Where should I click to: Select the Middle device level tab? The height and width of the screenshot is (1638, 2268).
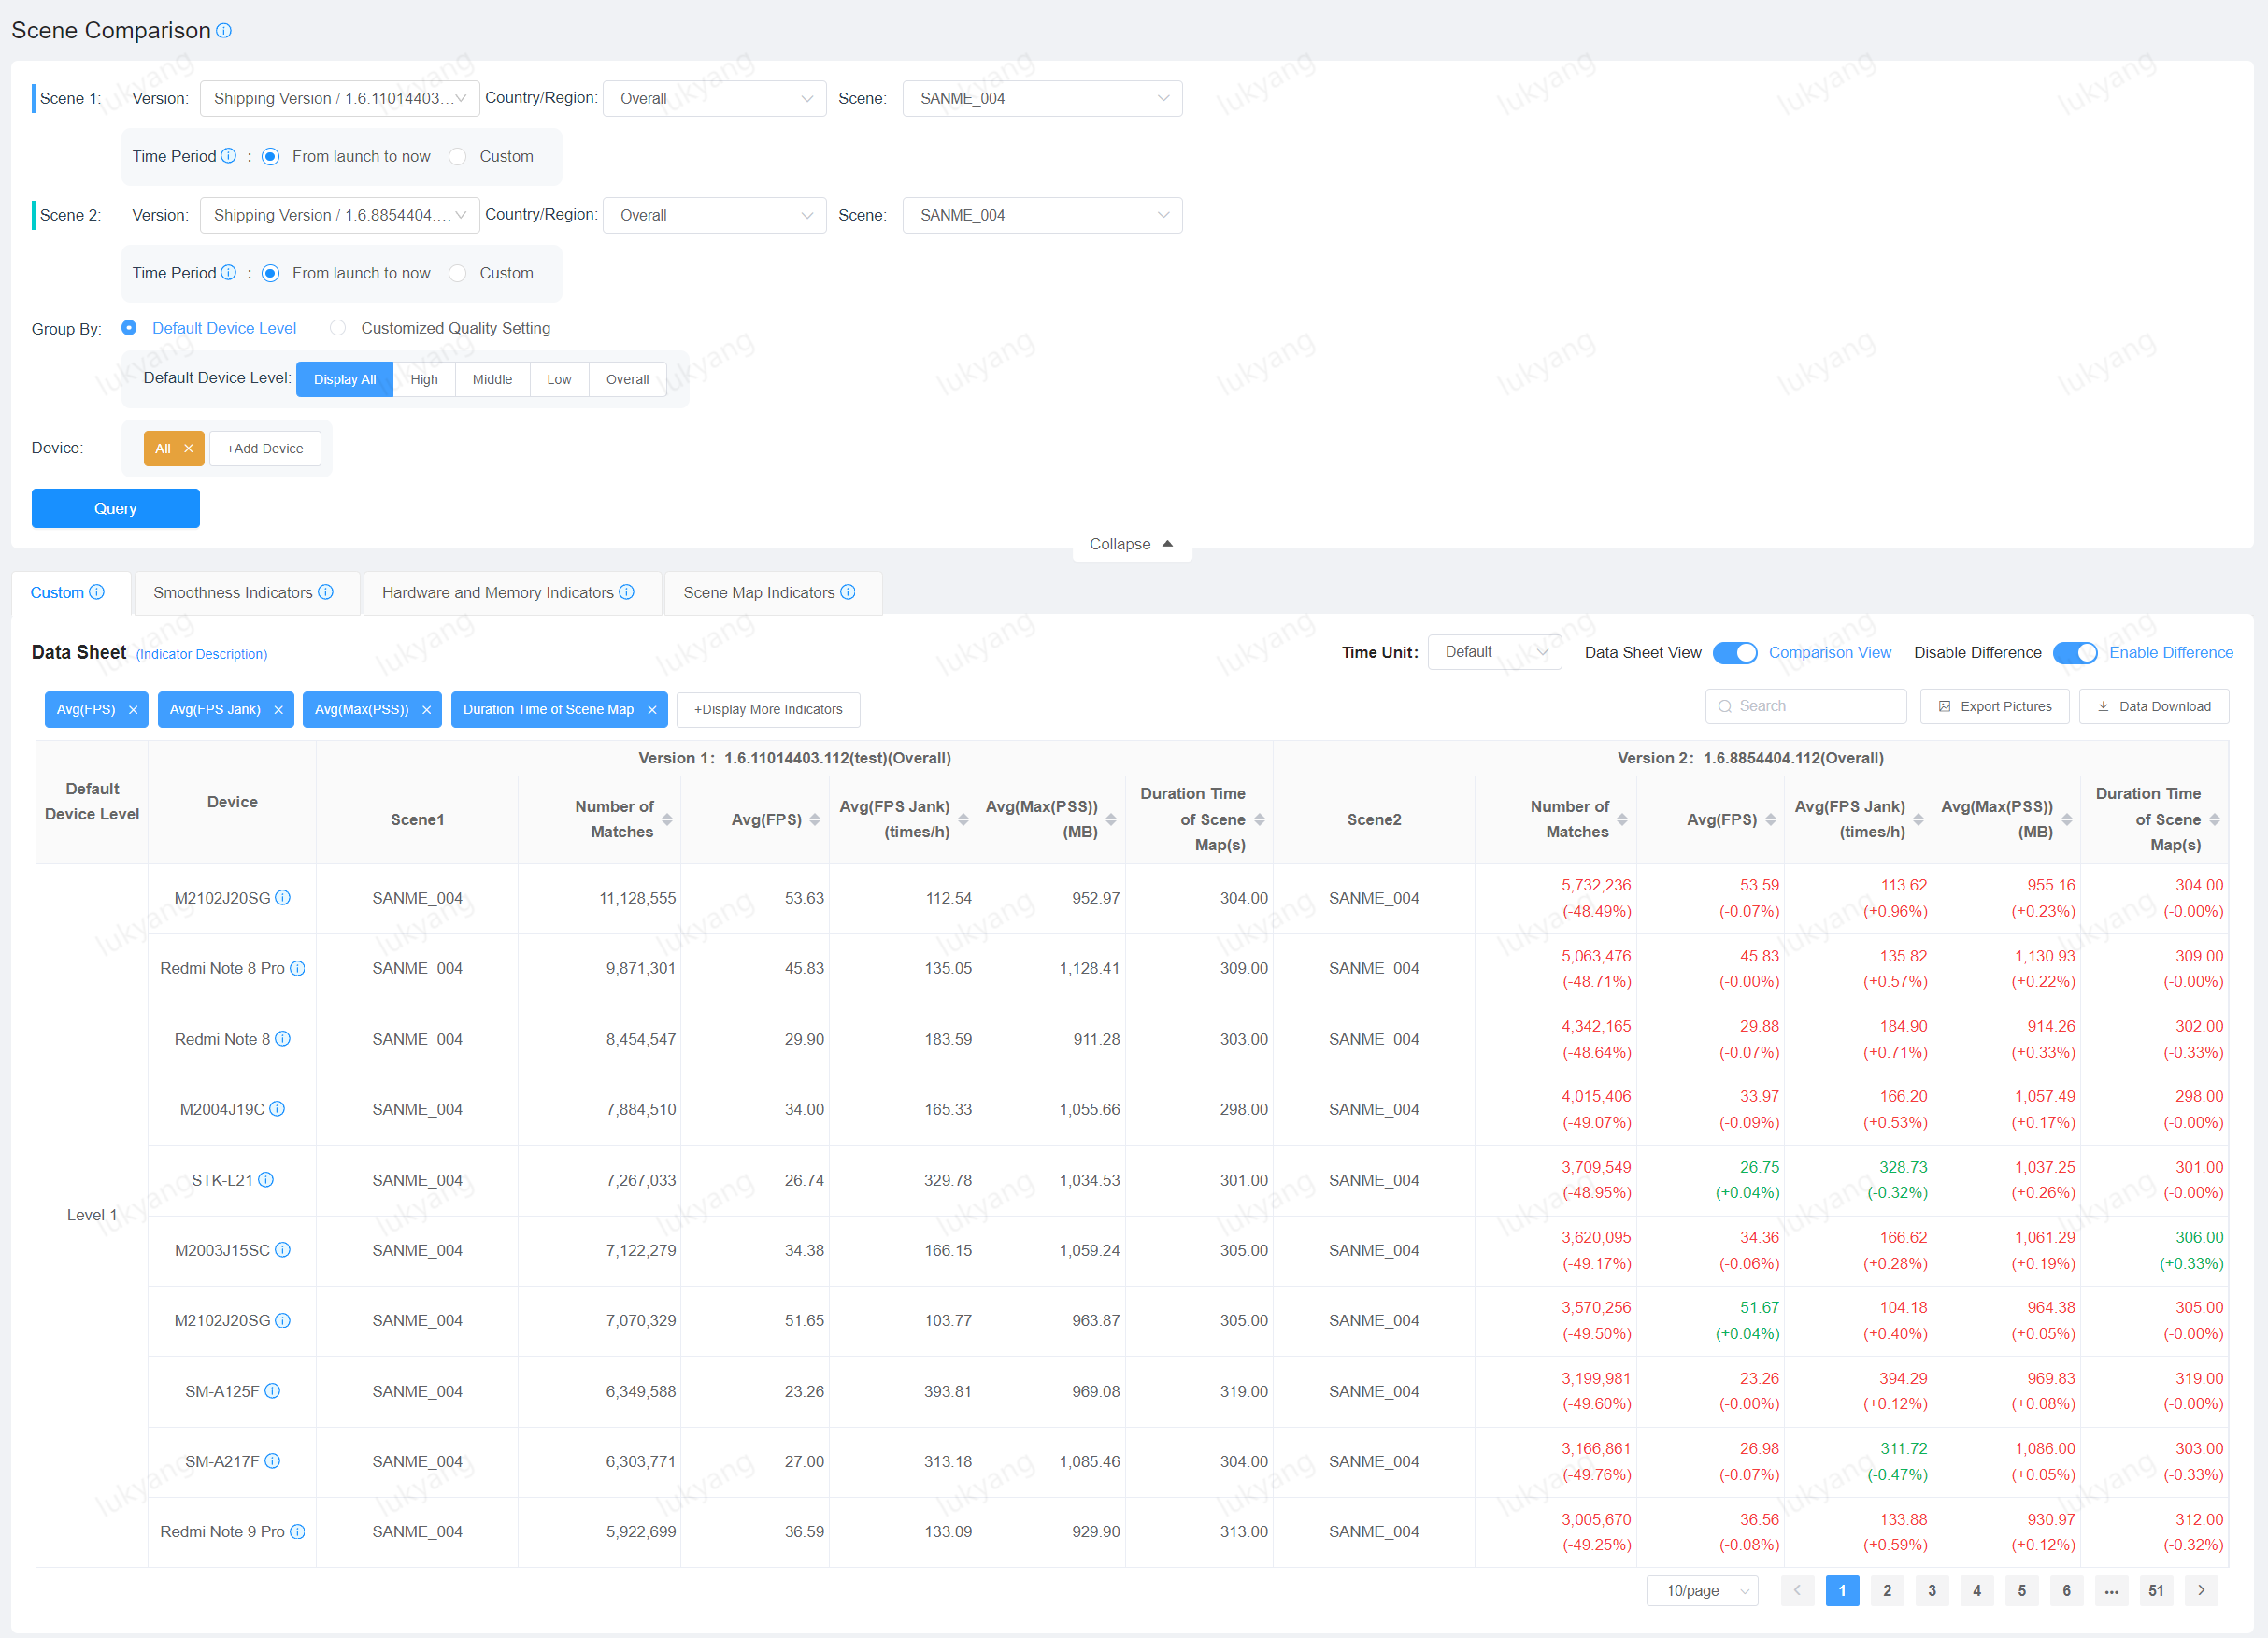pyautogui.click(x=492, y=380)
